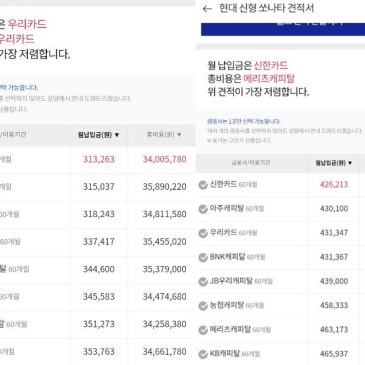Select monthly payment 318,243
Viewport: 365px width, 365px height.
(99, 214)
